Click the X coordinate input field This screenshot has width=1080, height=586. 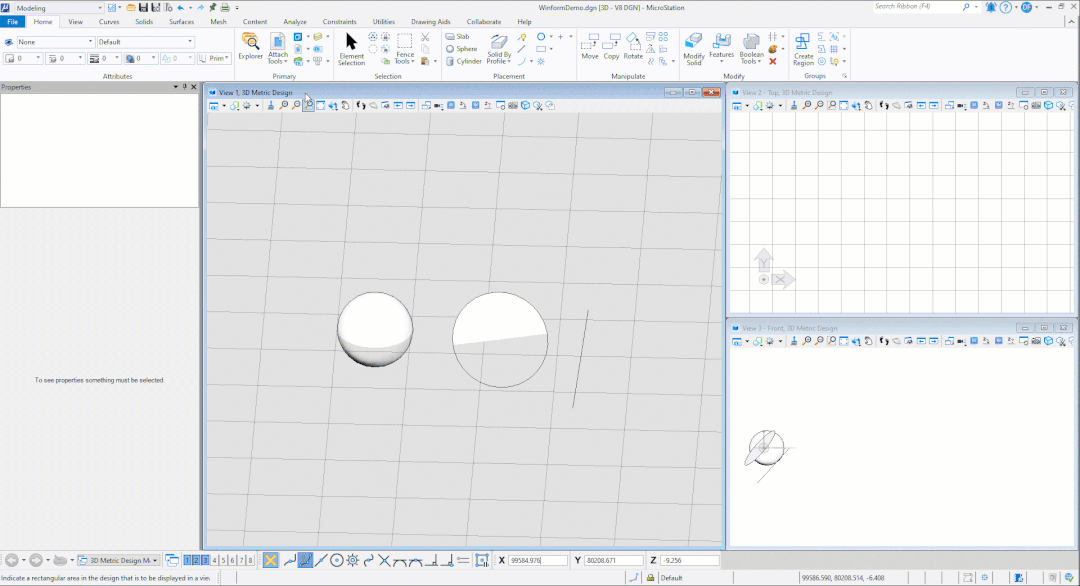538,561
